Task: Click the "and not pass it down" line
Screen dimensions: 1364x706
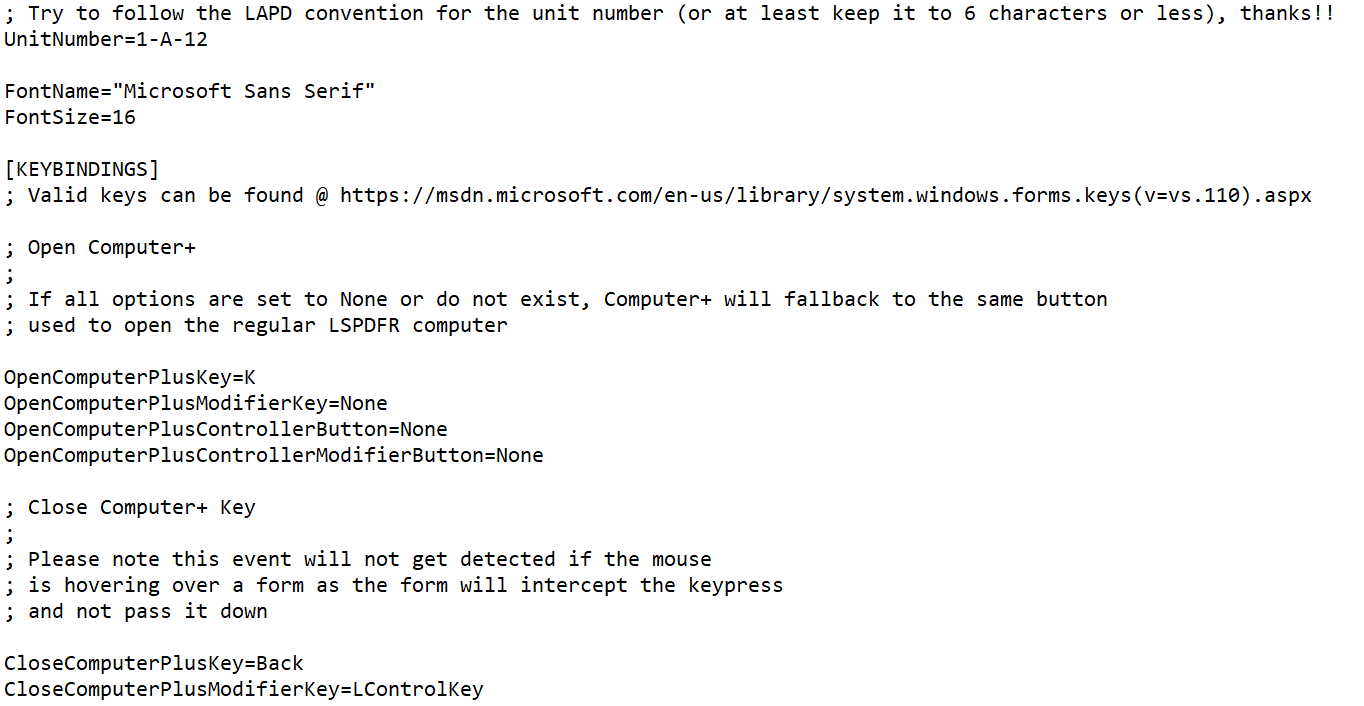Action: click(147, 611)
